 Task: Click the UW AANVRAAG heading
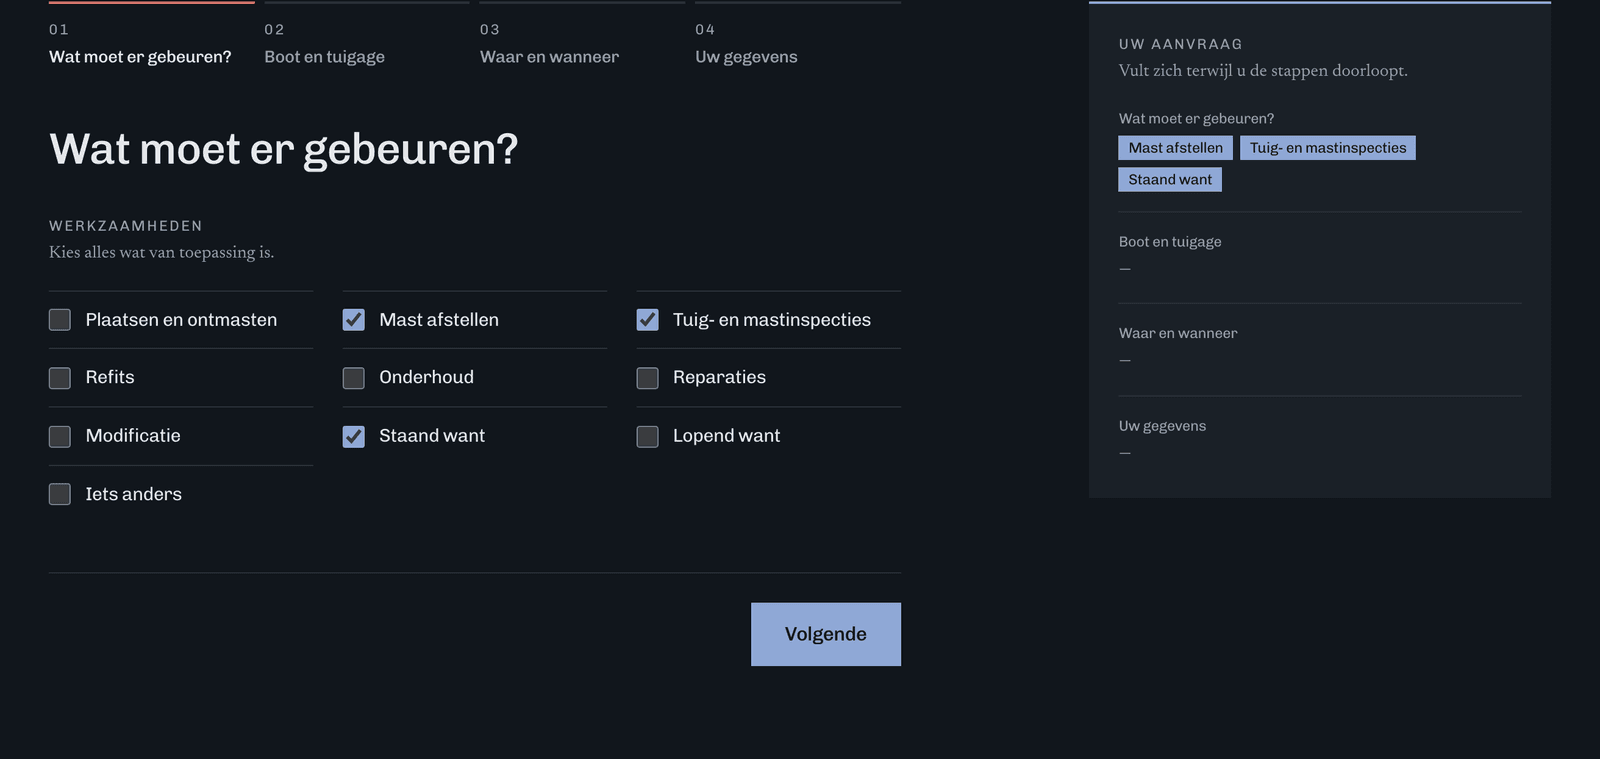(1181, 44)
